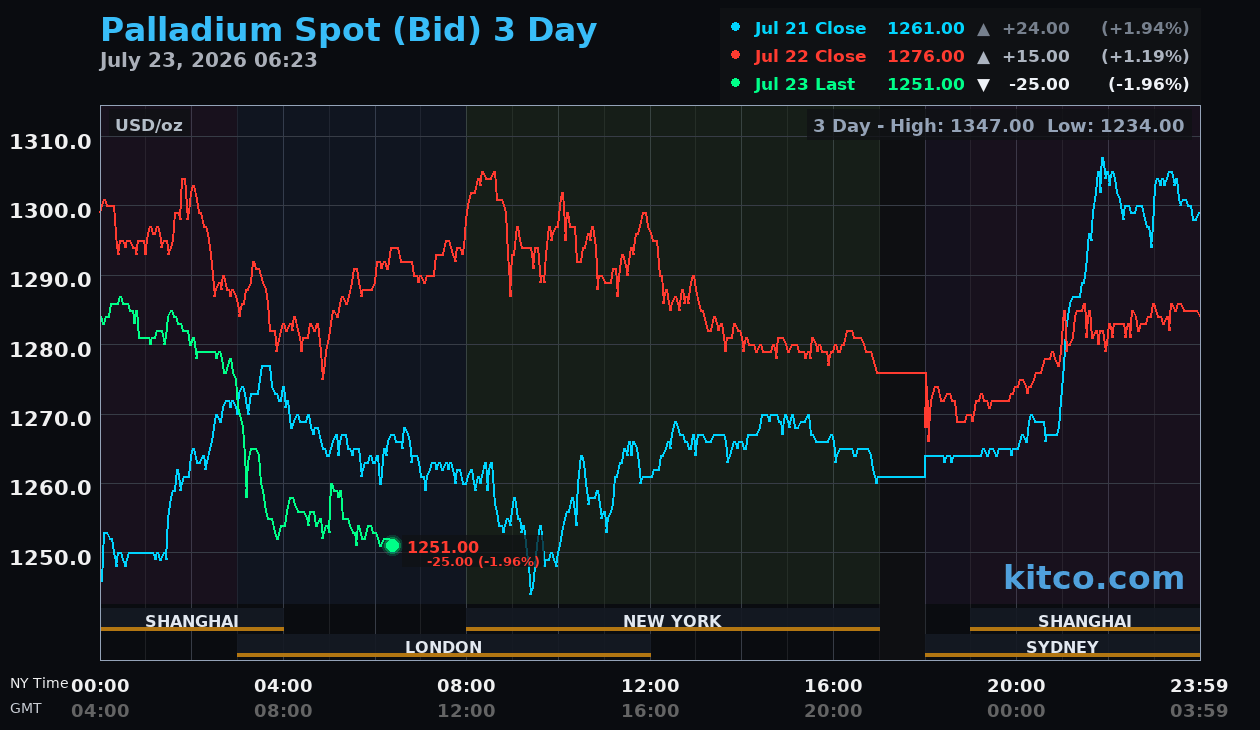Click the 12:00 NY time label
This screenshot has height=730, width=1260.
[x=650, y=686]
